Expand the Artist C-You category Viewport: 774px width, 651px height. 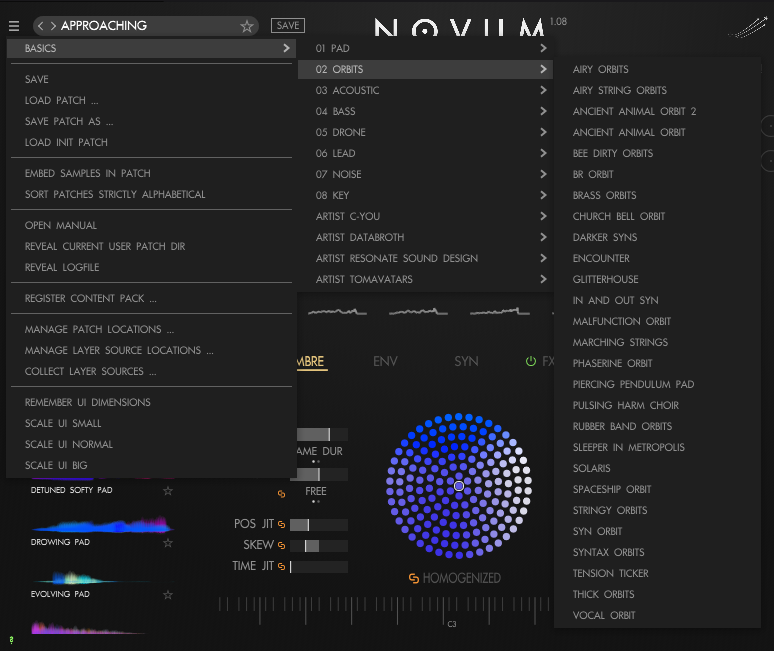(x=426, y=216)
